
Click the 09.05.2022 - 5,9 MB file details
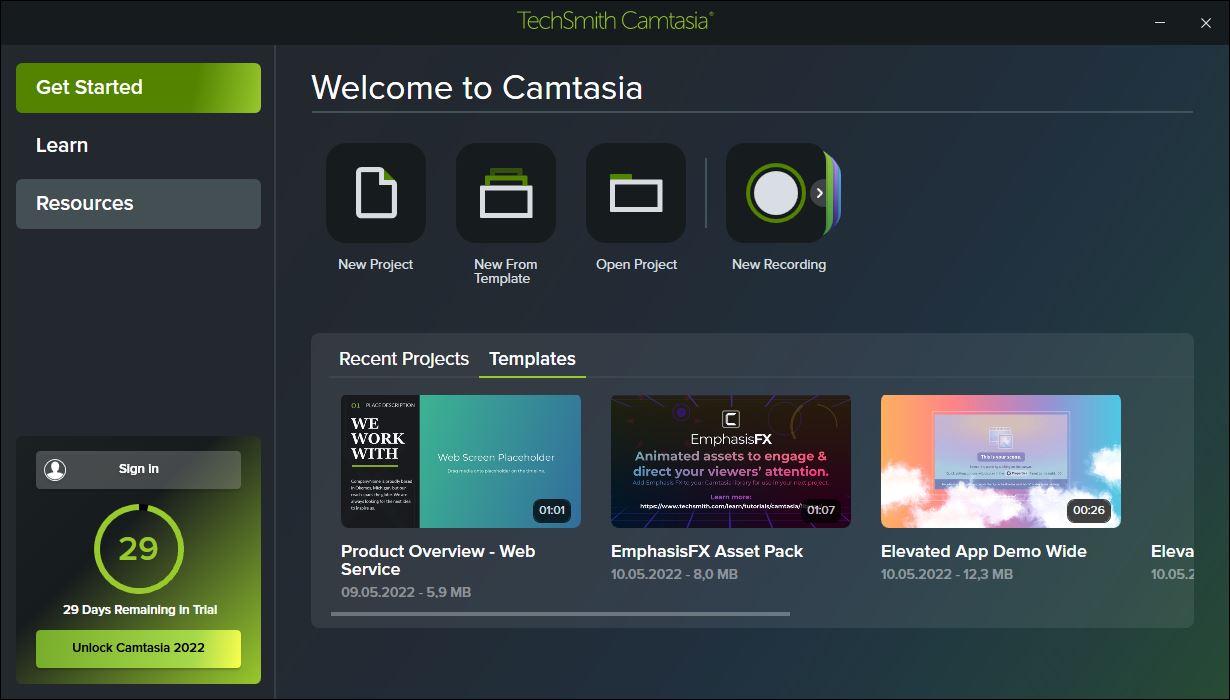[x=406, y=593]
